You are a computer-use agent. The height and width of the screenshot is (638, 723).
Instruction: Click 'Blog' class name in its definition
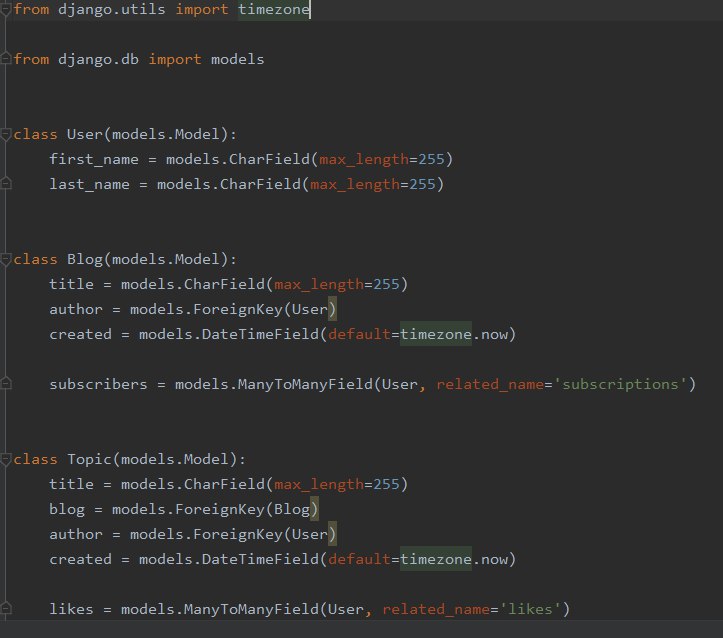pyautogui.click(x=85, y=259)
